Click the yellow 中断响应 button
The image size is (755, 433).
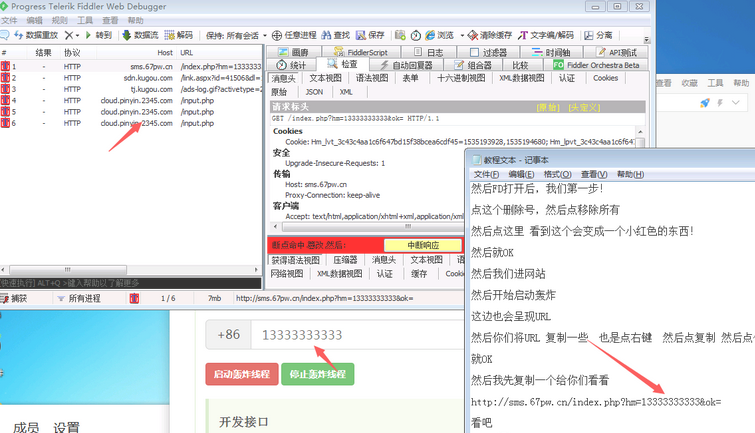pos(423,245)
